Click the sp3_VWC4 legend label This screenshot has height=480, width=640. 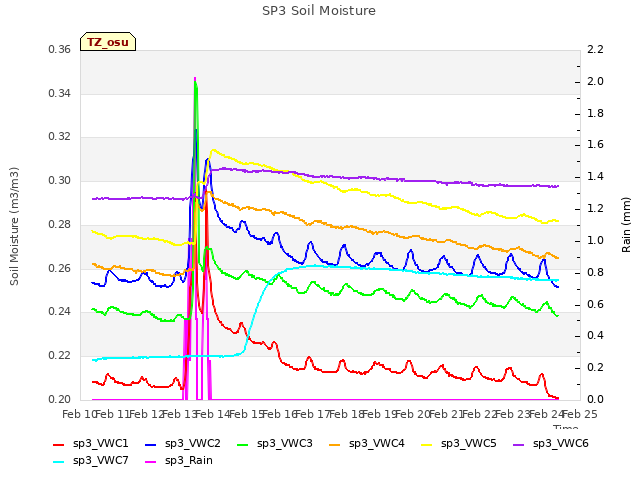[376, 443]
